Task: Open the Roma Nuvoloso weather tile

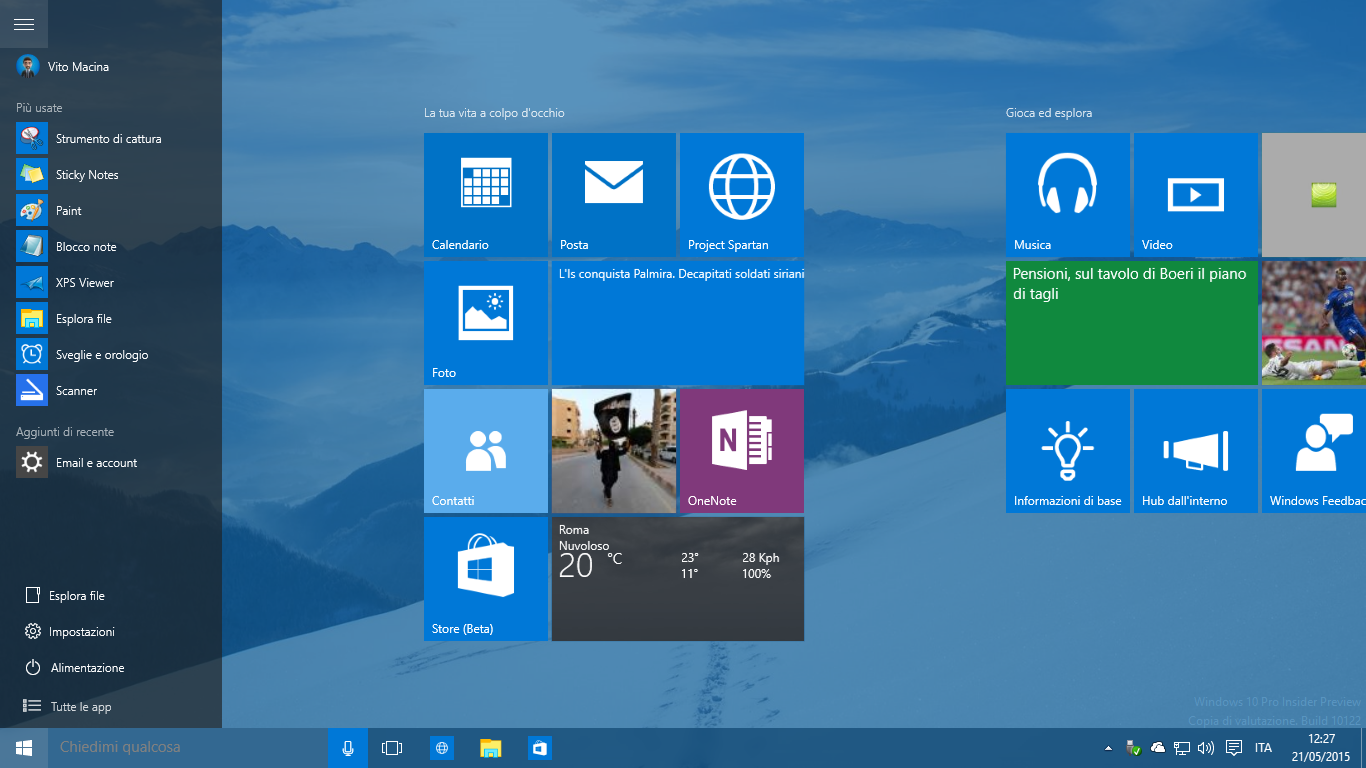Action: click(678, 579)
